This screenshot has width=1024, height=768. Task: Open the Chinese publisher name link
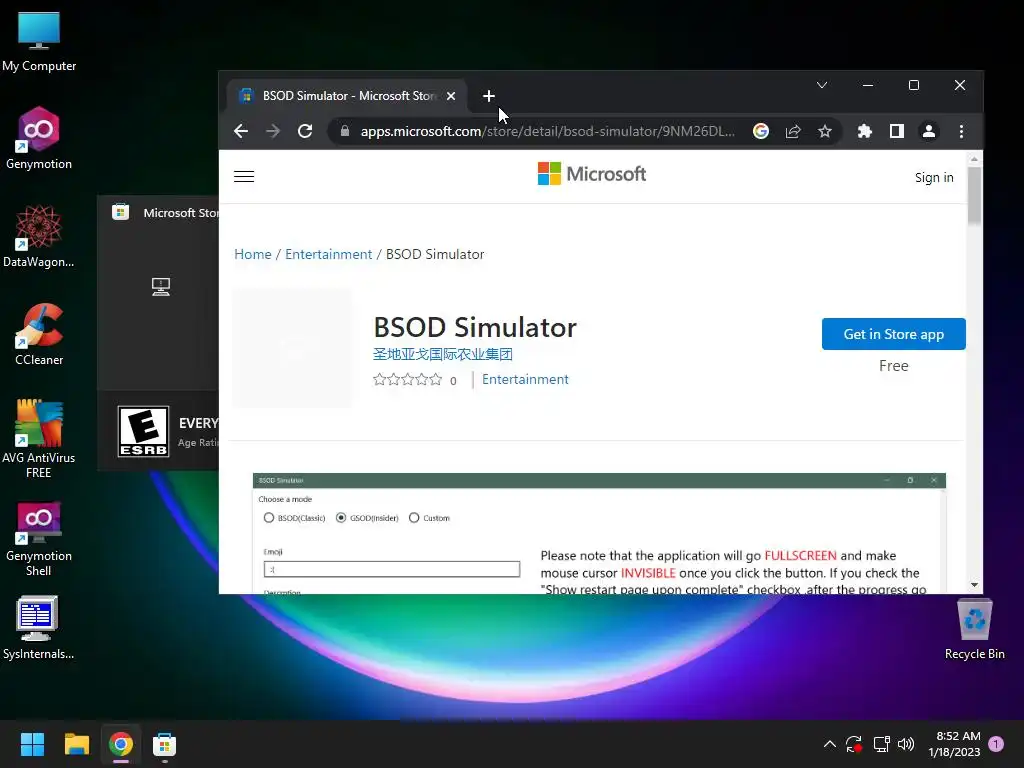click(x=442, y=355)
